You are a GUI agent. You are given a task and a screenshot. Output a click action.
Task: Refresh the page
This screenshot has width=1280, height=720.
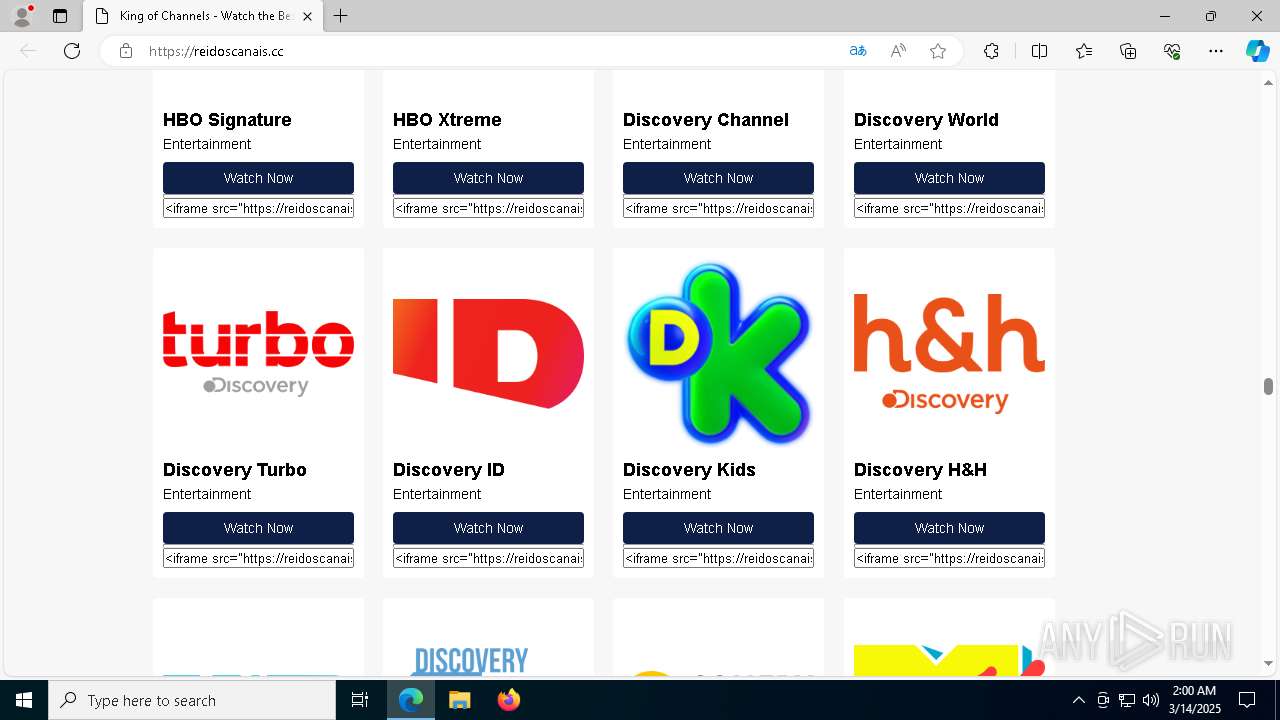72,51
